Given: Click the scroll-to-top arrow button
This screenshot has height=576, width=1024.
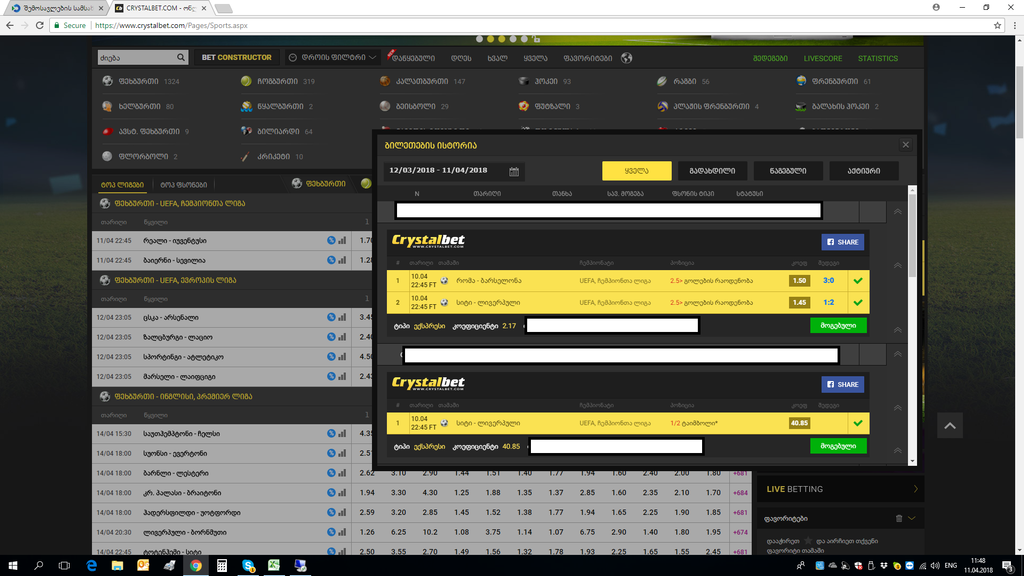Looking at the screenshot, I should pyautogui.click(x=950, y=426).
